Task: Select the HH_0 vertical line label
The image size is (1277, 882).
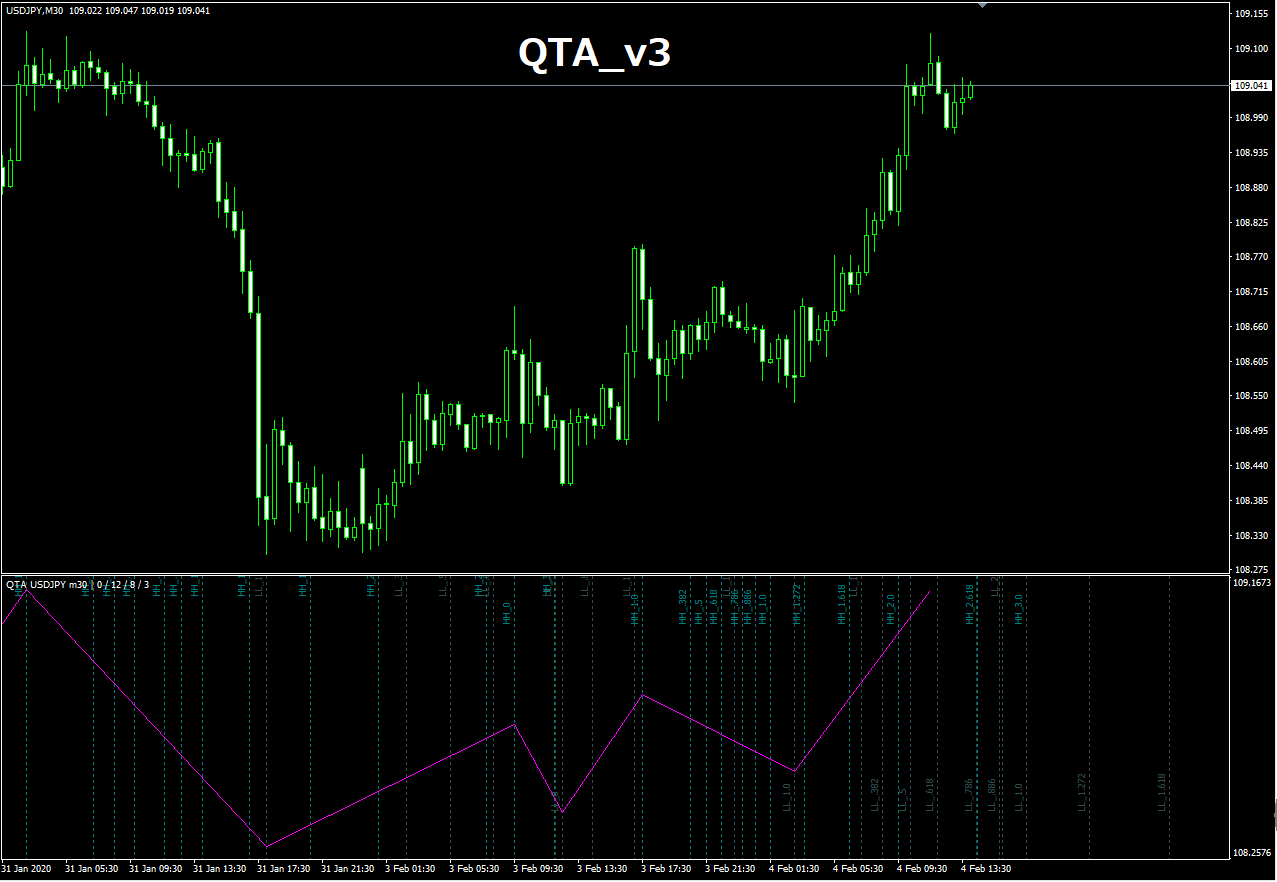Action: pos(507,613)
